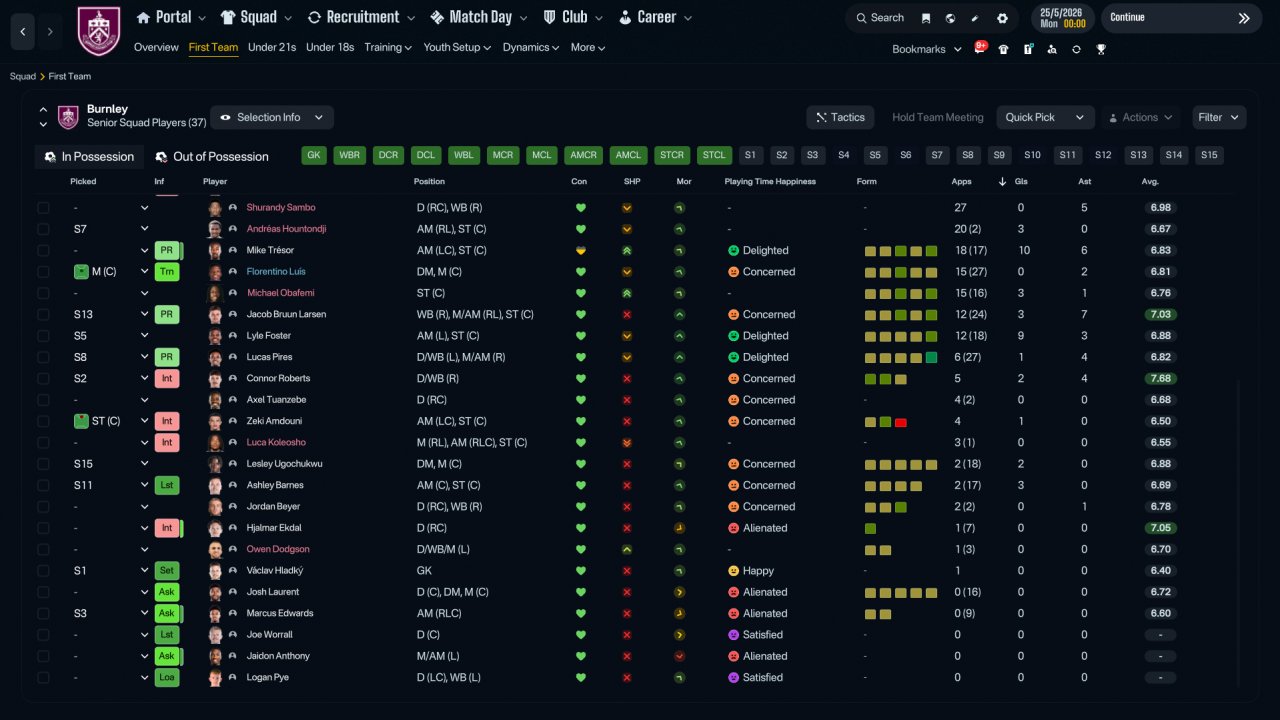Switch to the Out of Possession view
The height and width of the screenshot is (720, 1280).
tap(211, 157)
